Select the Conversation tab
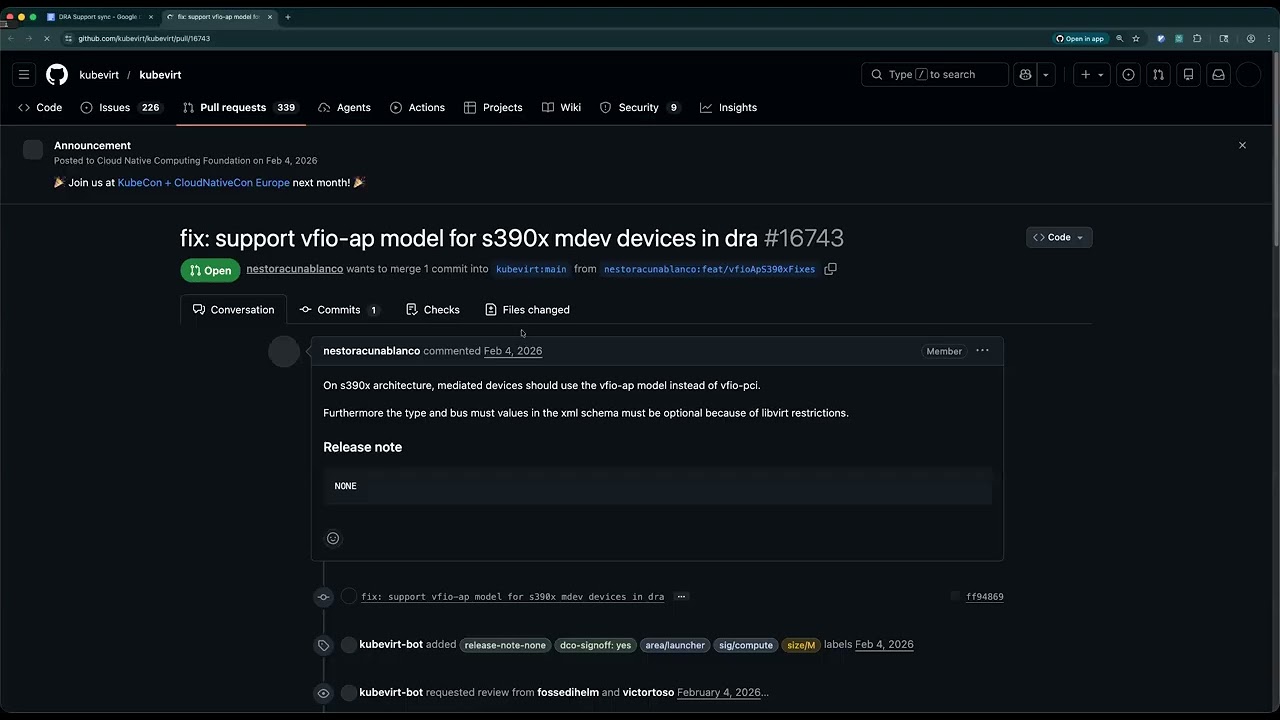The image size is (1280, 720). tap(233, 310)
